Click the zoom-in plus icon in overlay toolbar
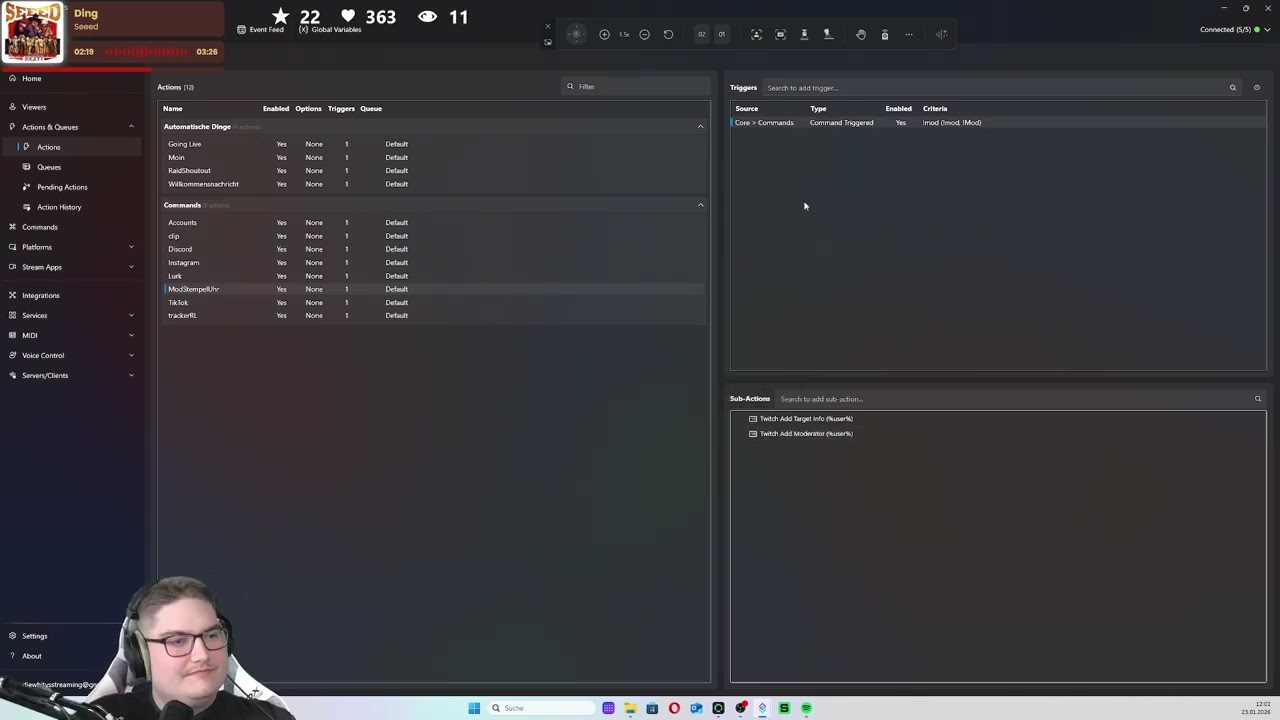This screenshot has width=1280, height=720. [604, 34]
